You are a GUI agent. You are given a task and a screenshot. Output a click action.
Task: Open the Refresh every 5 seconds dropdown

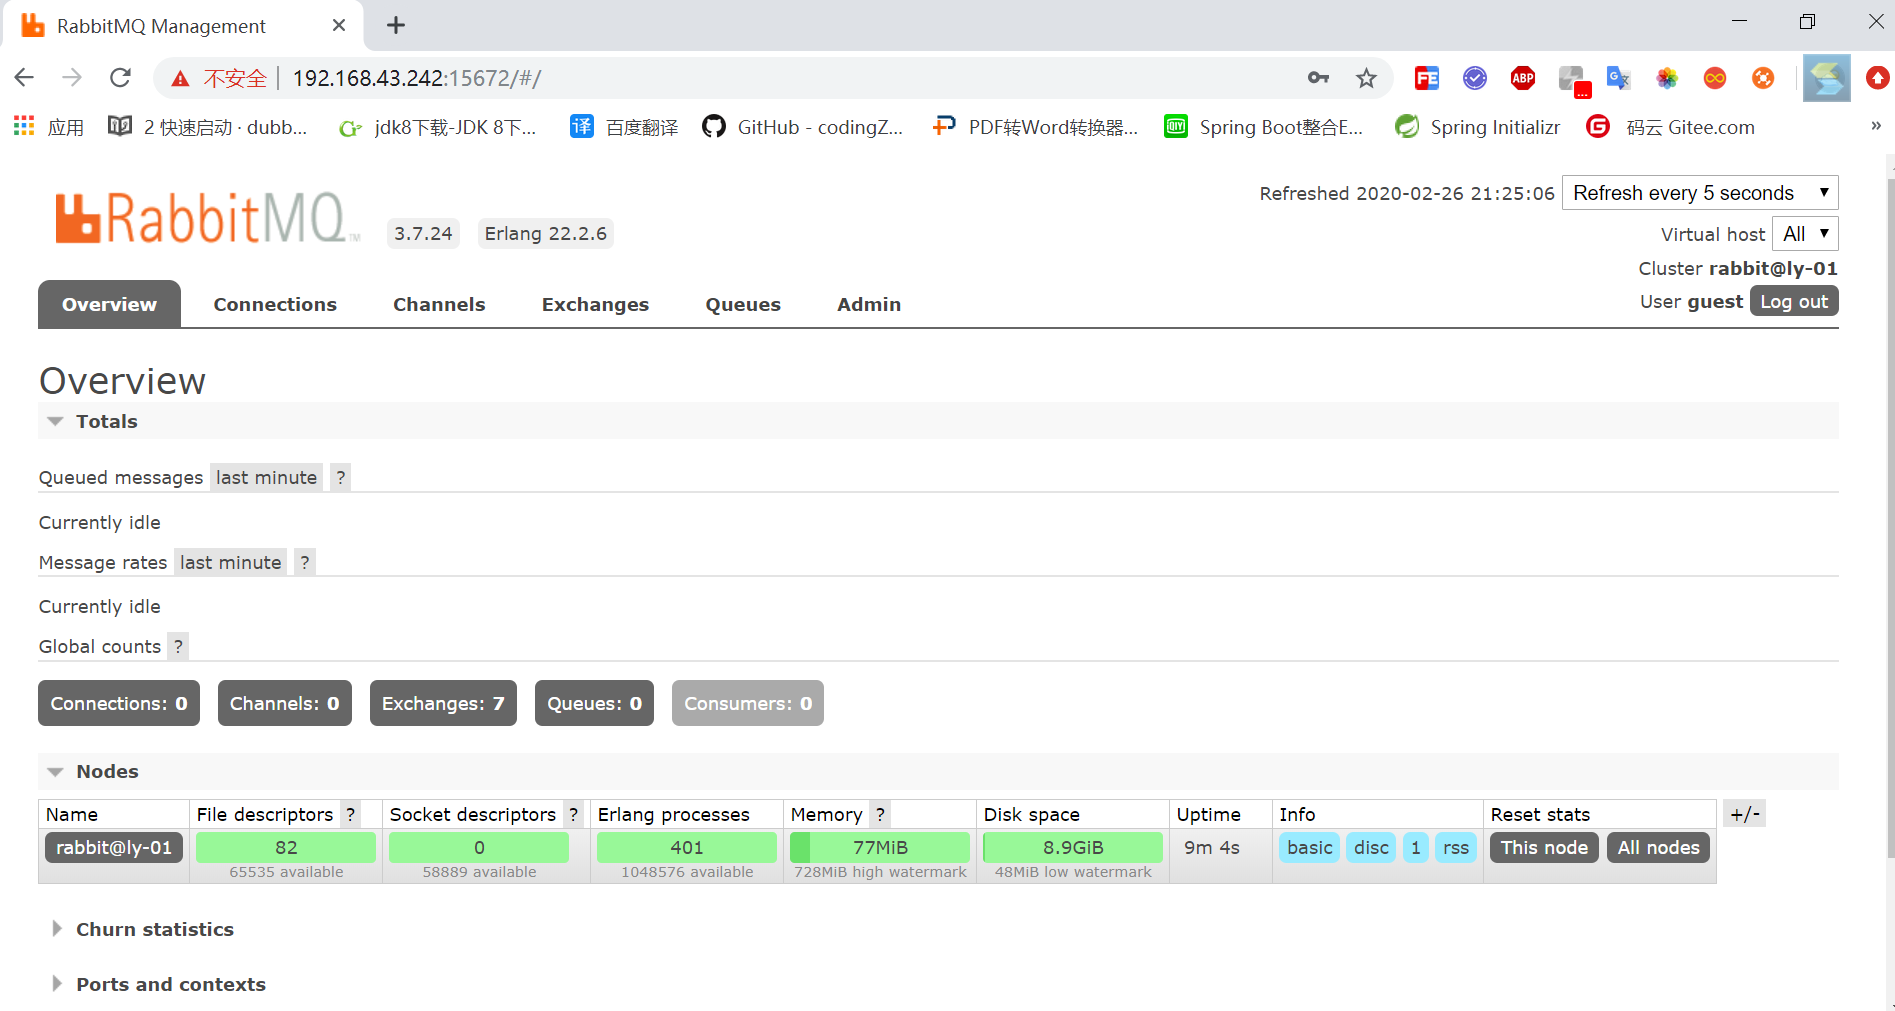1700,193
